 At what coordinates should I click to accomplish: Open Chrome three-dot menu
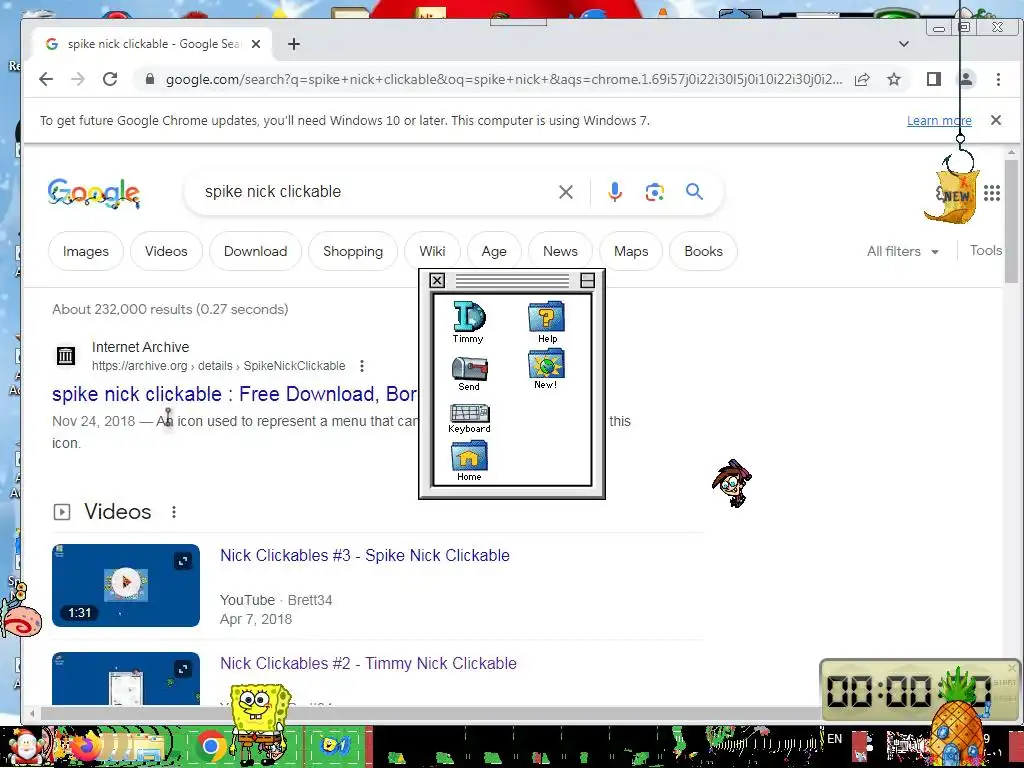(998, 80)
